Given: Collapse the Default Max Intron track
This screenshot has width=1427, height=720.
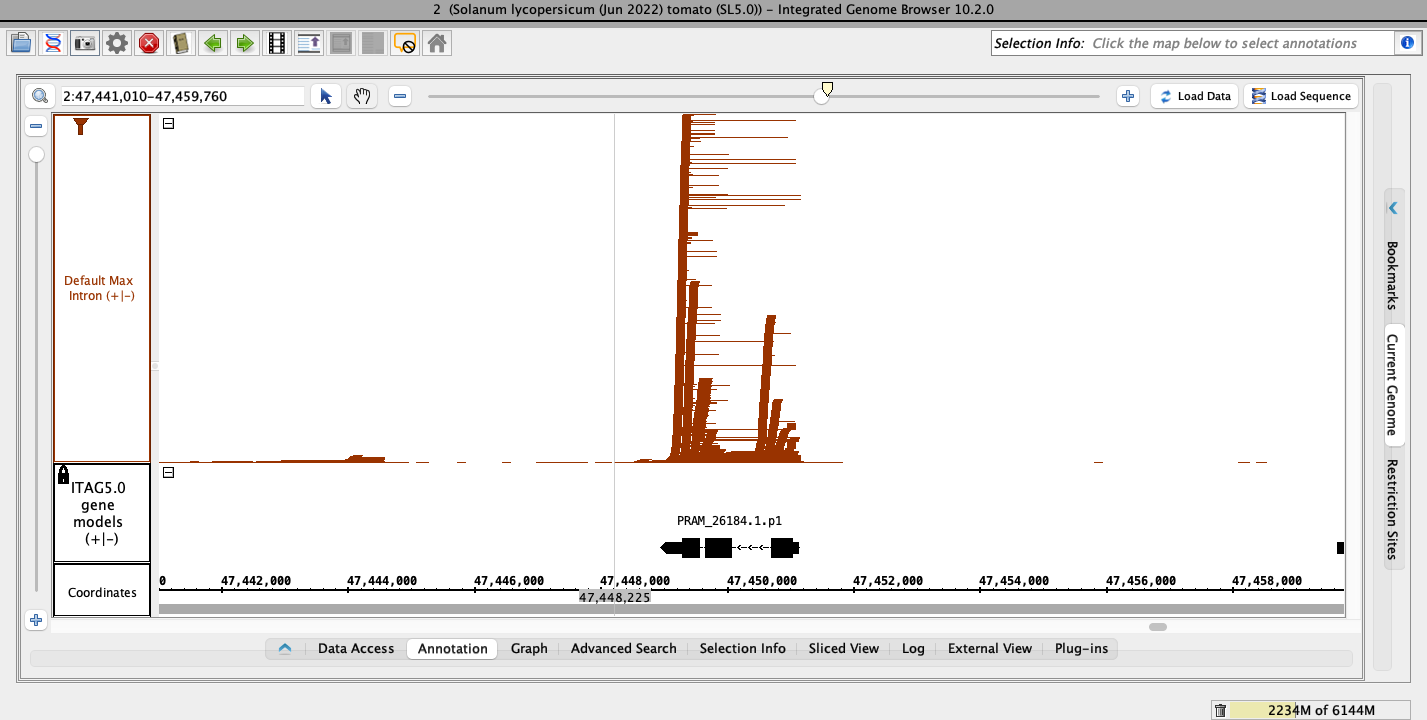Looking at the screenshot, I should pos(168,124).
